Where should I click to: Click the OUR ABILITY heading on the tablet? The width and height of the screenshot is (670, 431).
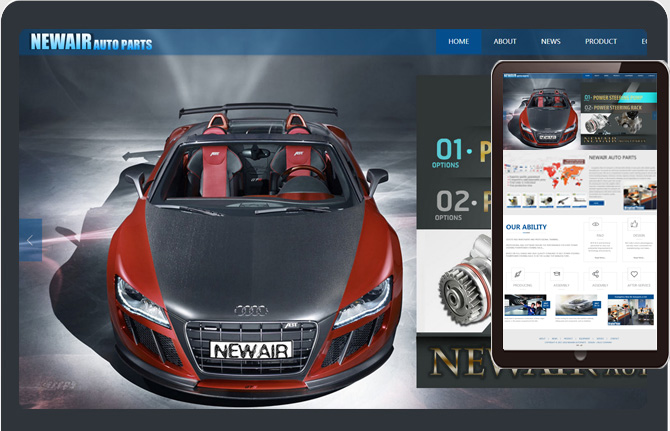click(526, 227)
